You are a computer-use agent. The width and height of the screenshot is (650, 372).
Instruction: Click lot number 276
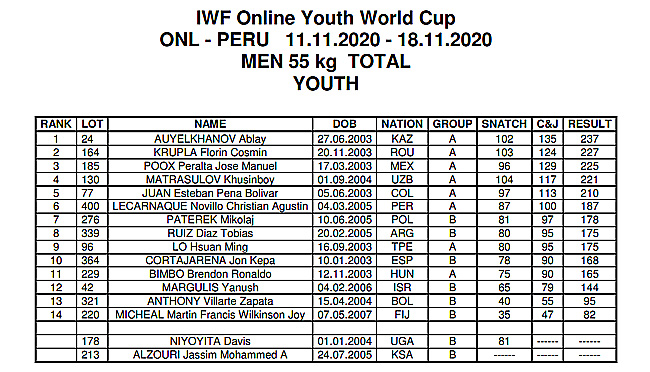pos(90,220)
